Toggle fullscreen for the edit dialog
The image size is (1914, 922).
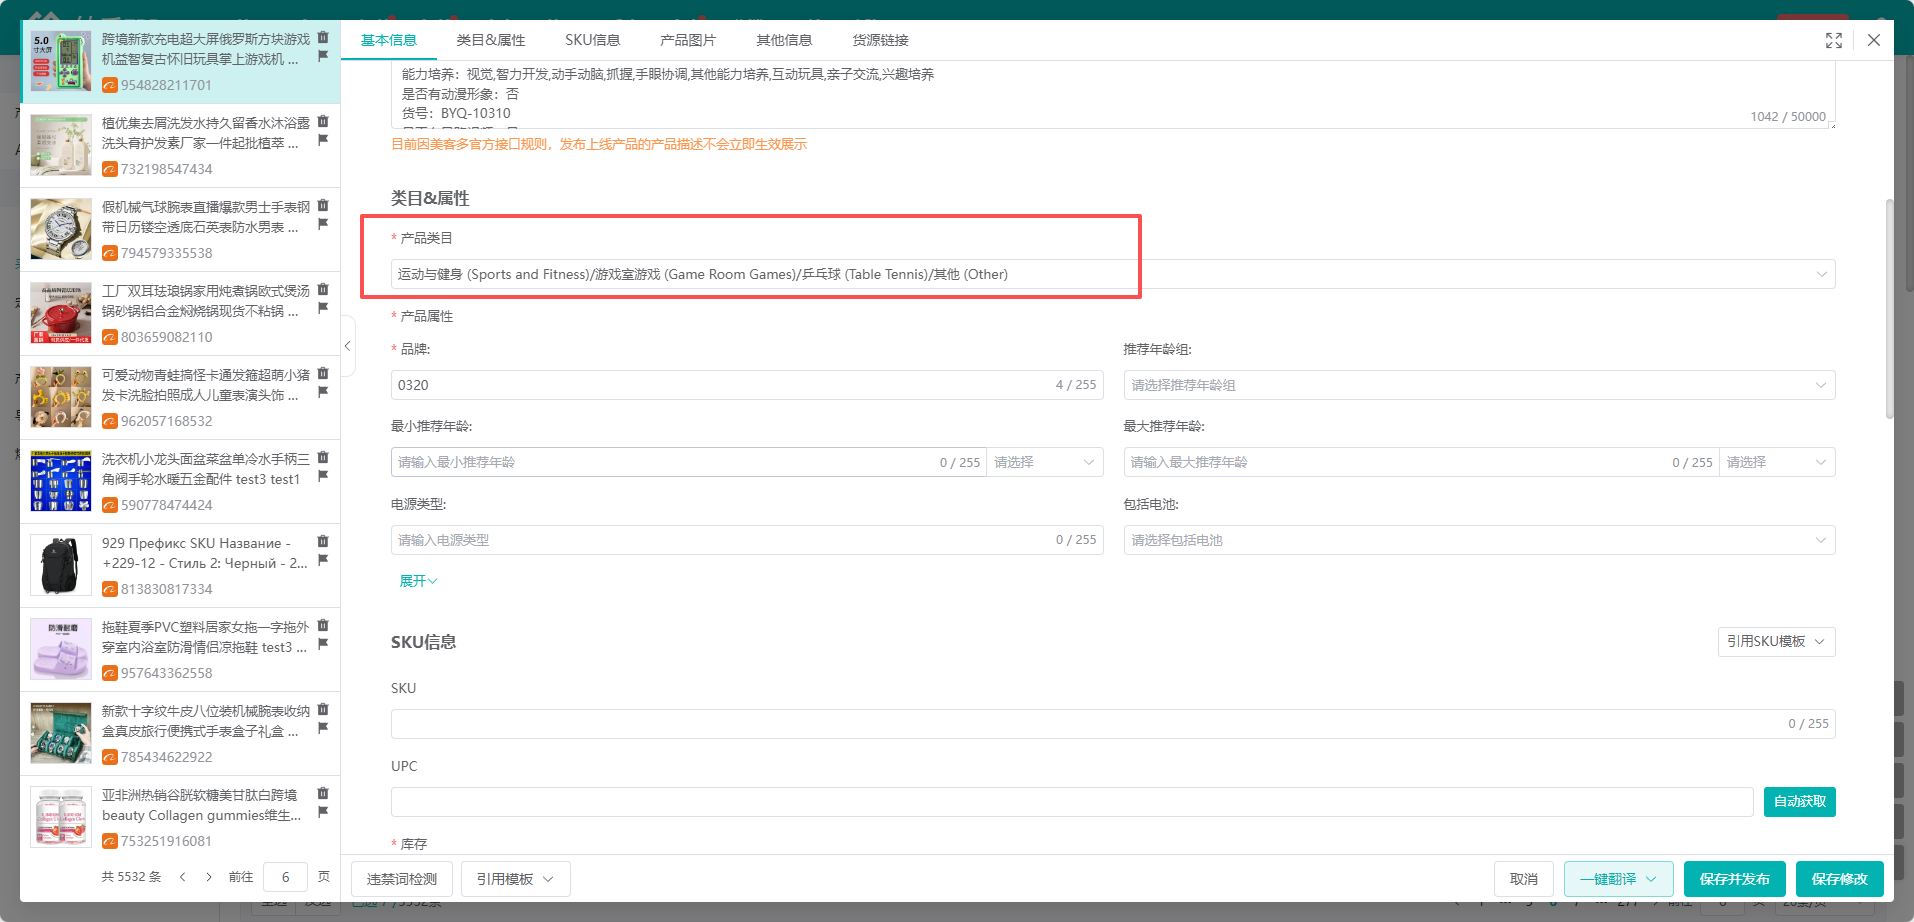coord(1834,40)
